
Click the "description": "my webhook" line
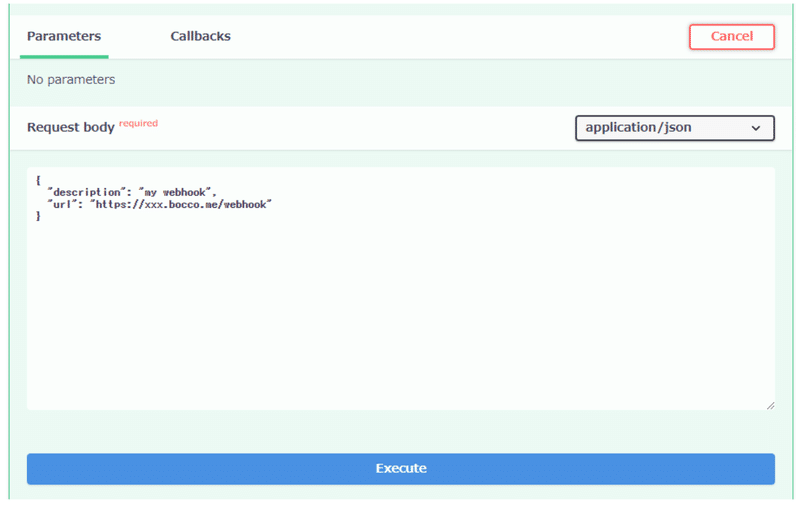tap(132, 192)
